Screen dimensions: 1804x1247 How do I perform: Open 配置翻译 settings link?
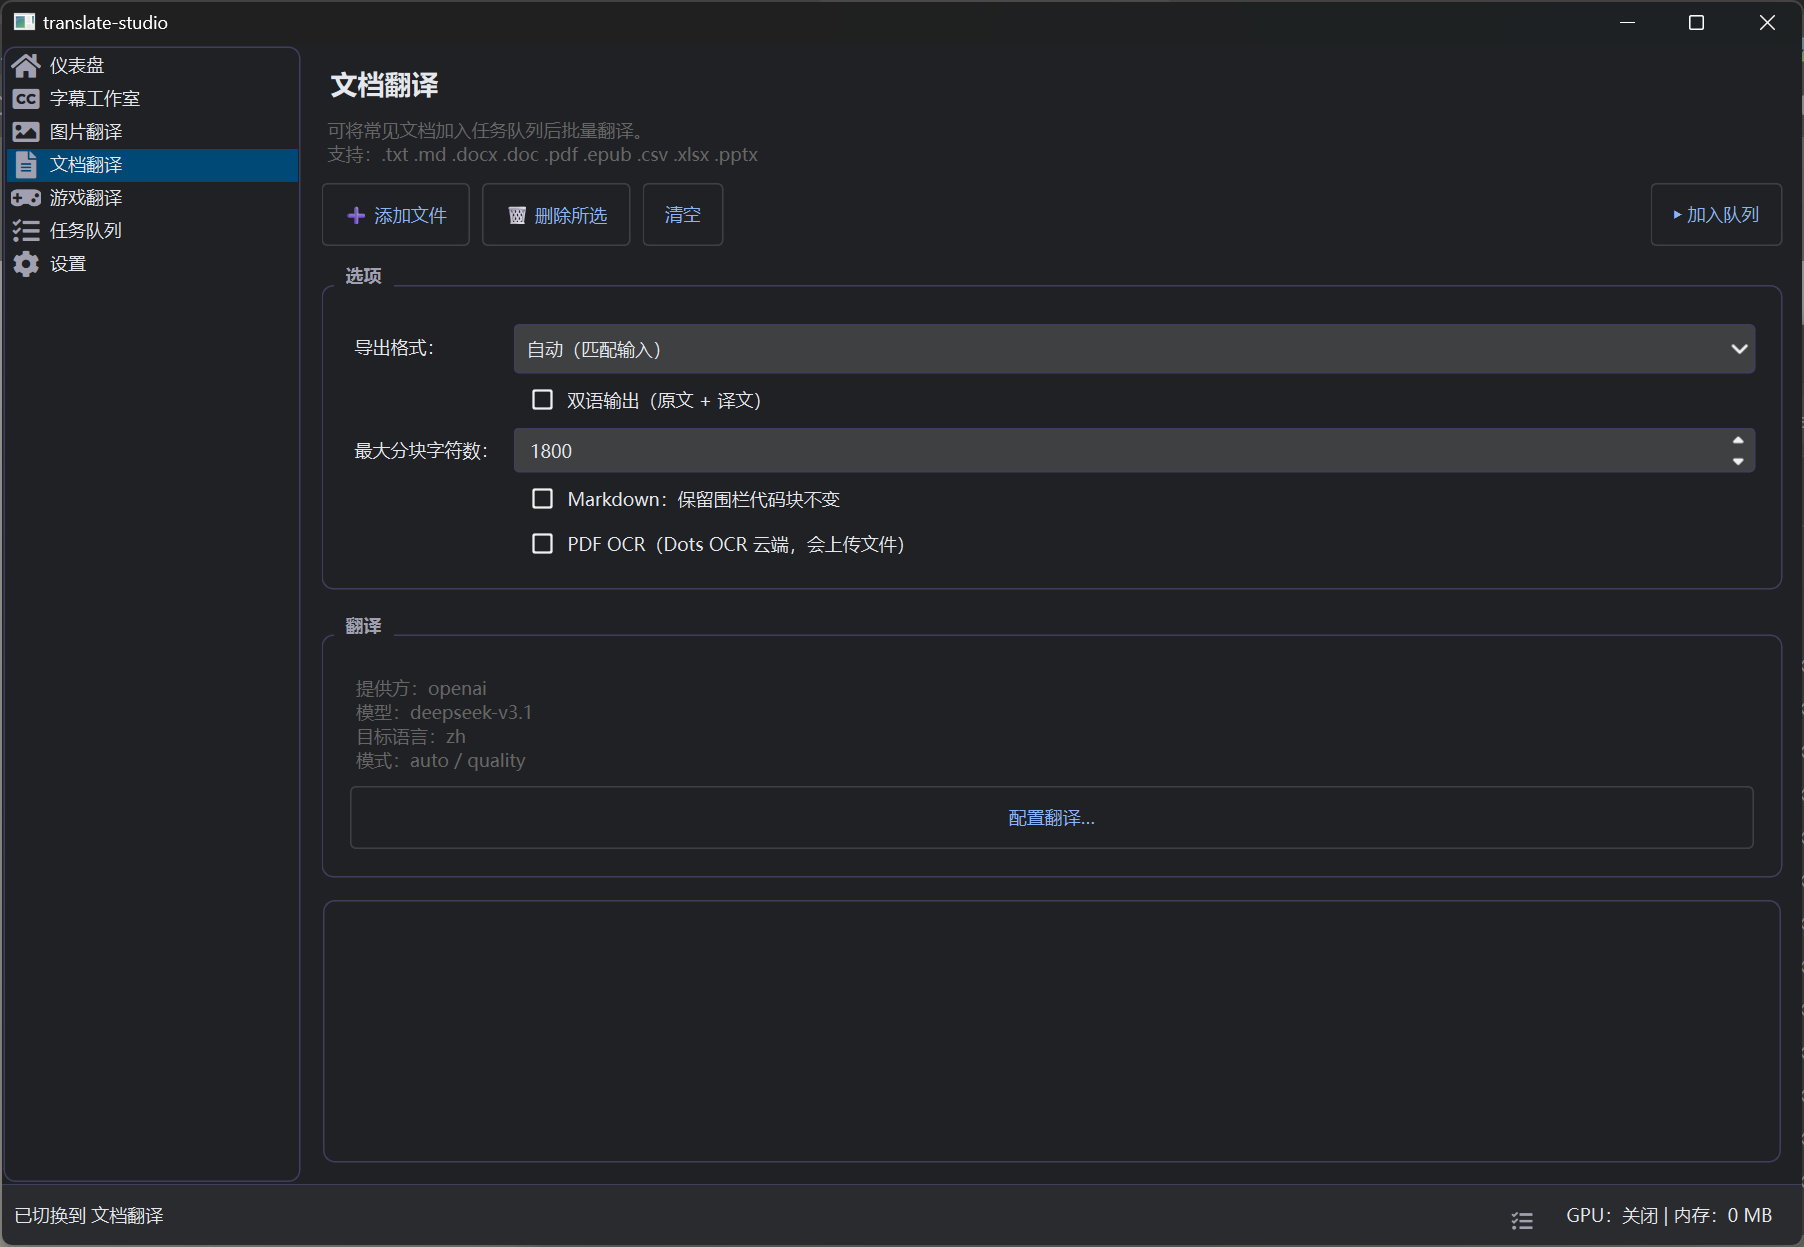(1051, 817)
